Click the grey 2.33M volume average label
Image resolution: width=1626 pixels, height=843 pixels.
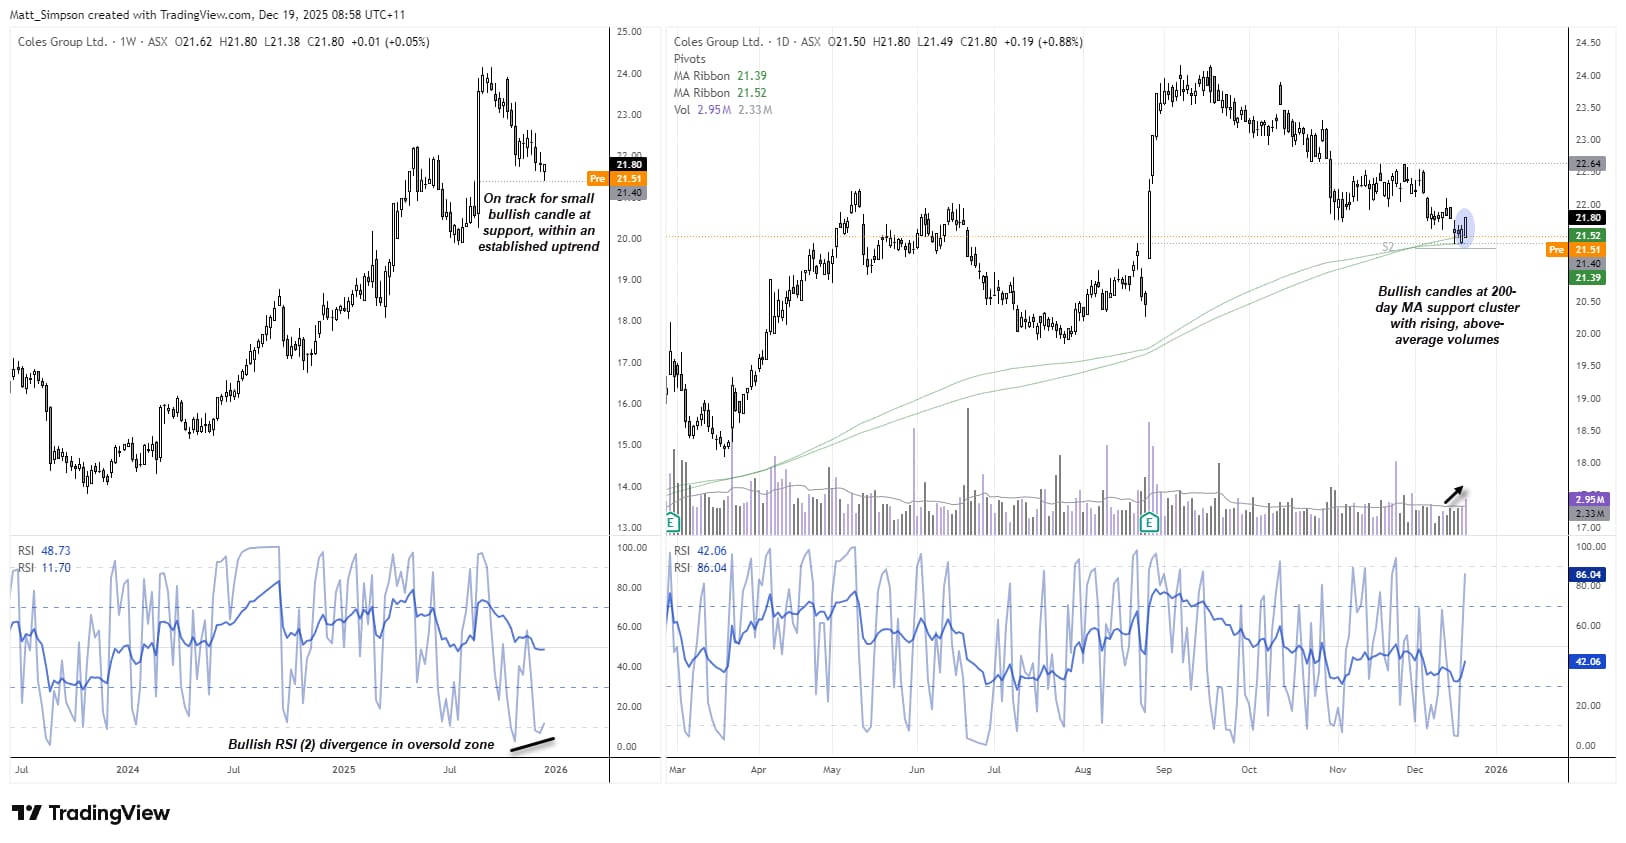tap(1589, 513)
